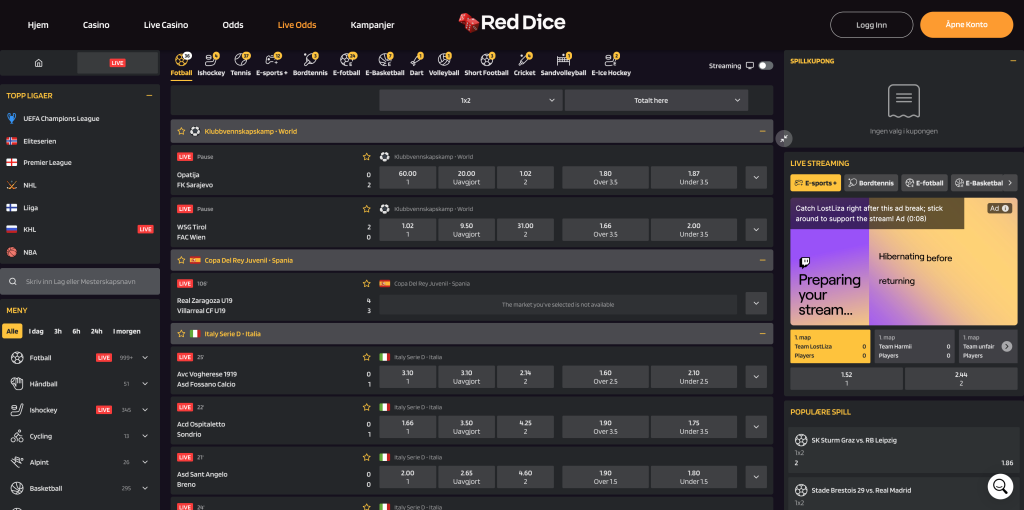Expand more markets for WSG Tirol match
This screenshot has height=510, width=1024.
pyautogui.click(x=756, y=229)
